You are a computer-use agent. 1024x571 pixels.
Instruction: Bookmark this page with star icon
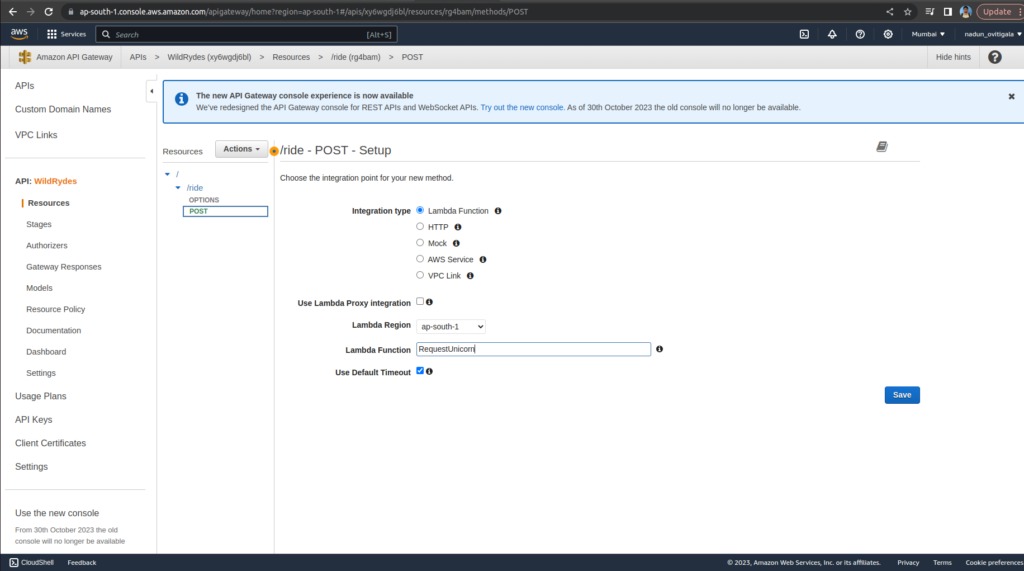click(x=908, y=12)
